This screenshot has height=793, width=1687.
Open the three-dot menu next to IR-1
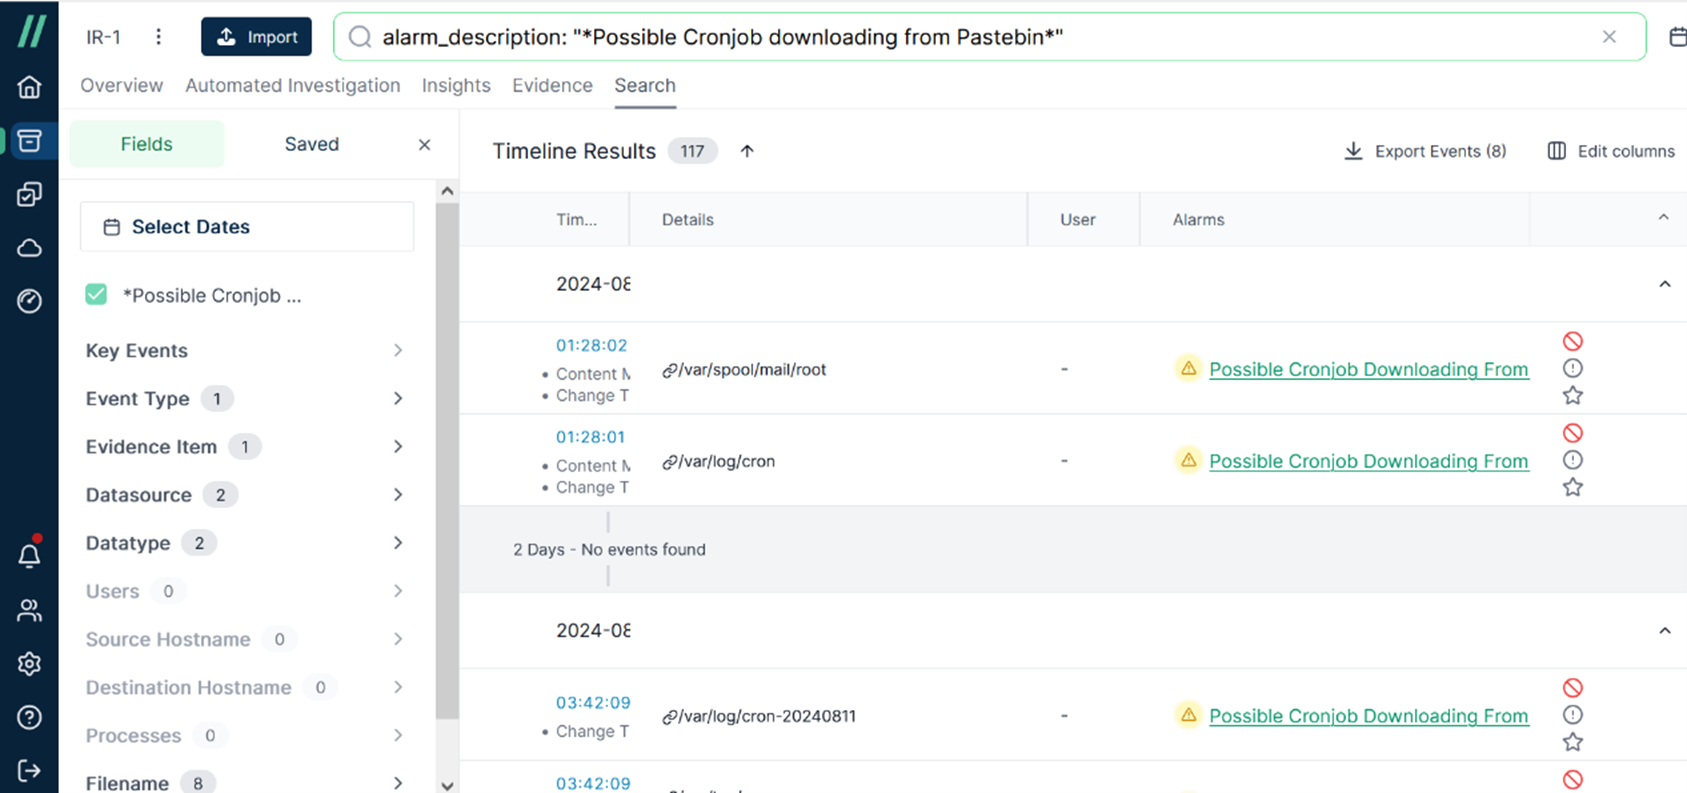(158, 37)
